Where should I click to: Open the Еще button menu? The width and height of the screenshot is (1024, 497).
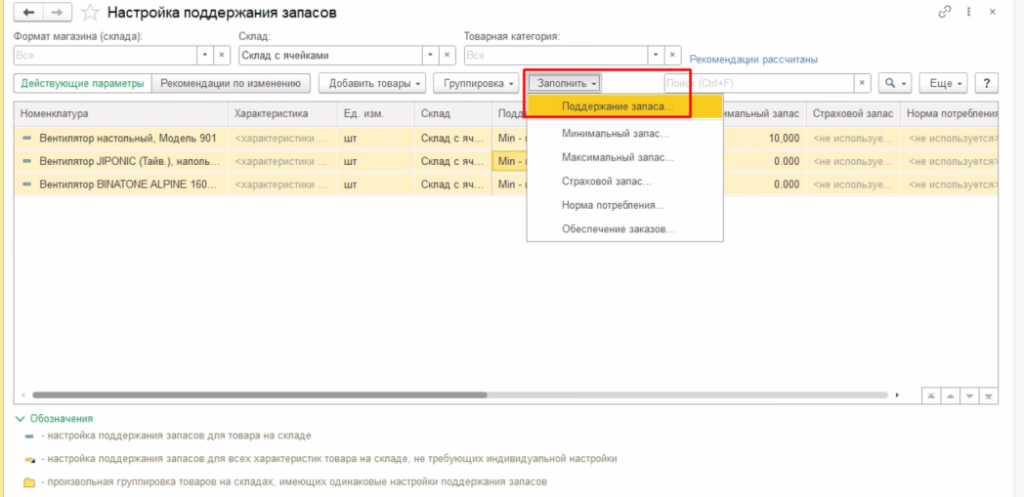[x=945, y=83]
